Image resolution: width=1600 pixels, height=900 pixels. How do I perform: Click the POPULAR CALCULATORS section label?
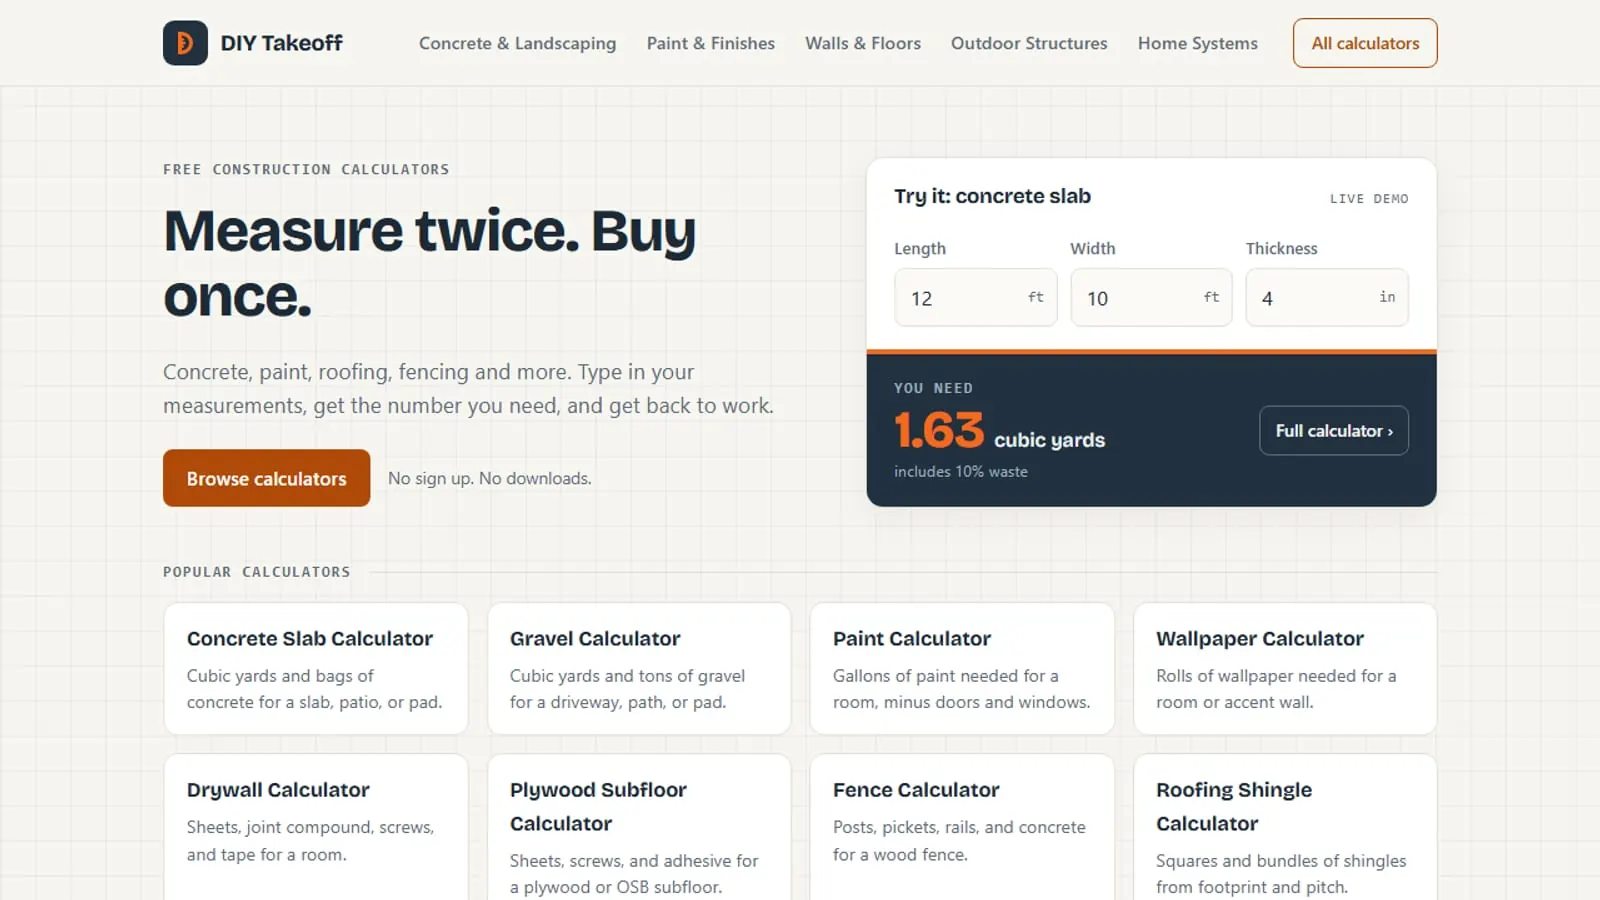[x=257, y=572]
